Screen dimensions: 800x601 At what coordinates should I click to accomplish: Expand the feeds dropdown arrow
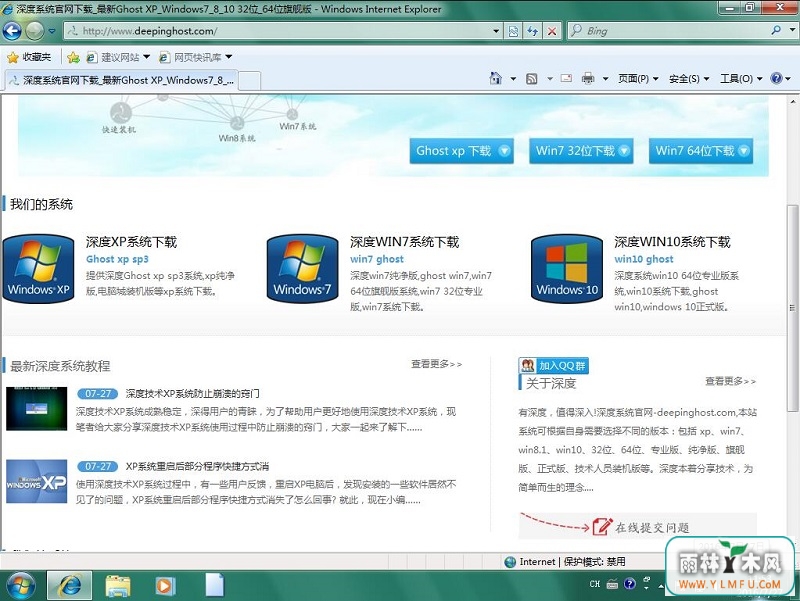tap(549, 79)
